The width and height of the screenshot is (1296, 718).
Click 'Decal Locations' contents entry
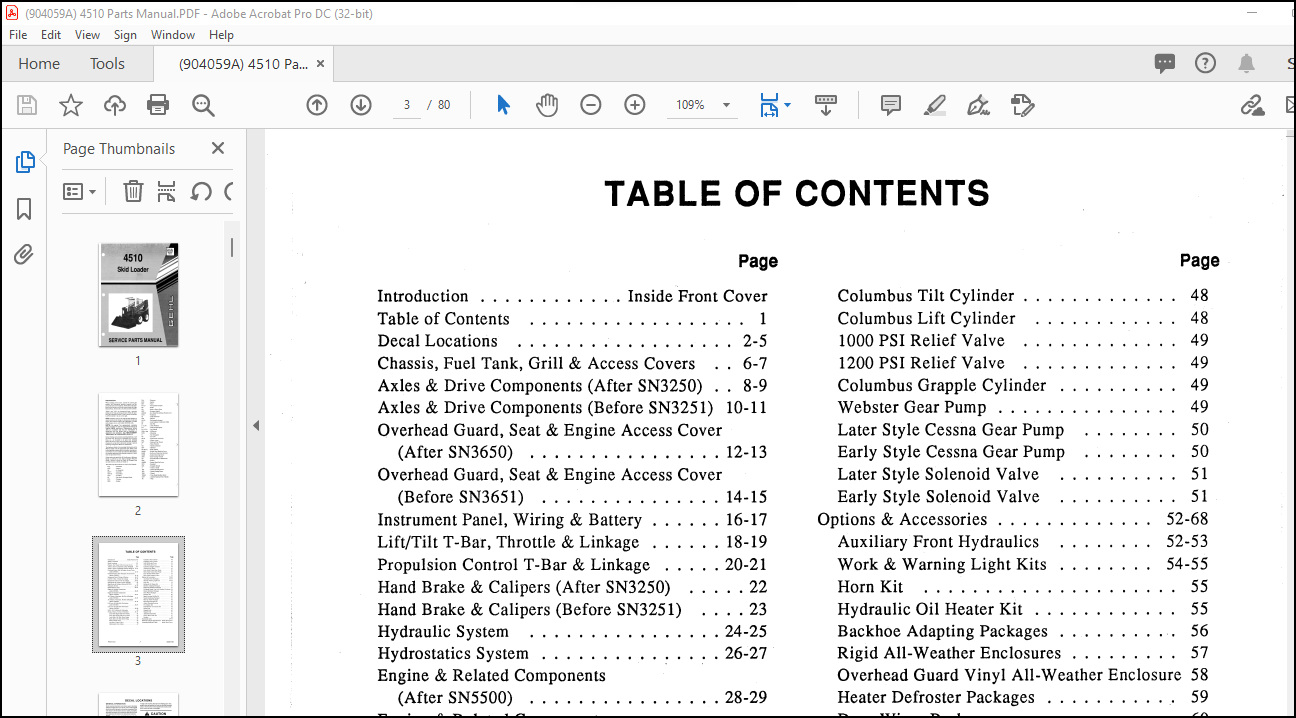coord(437,341)
